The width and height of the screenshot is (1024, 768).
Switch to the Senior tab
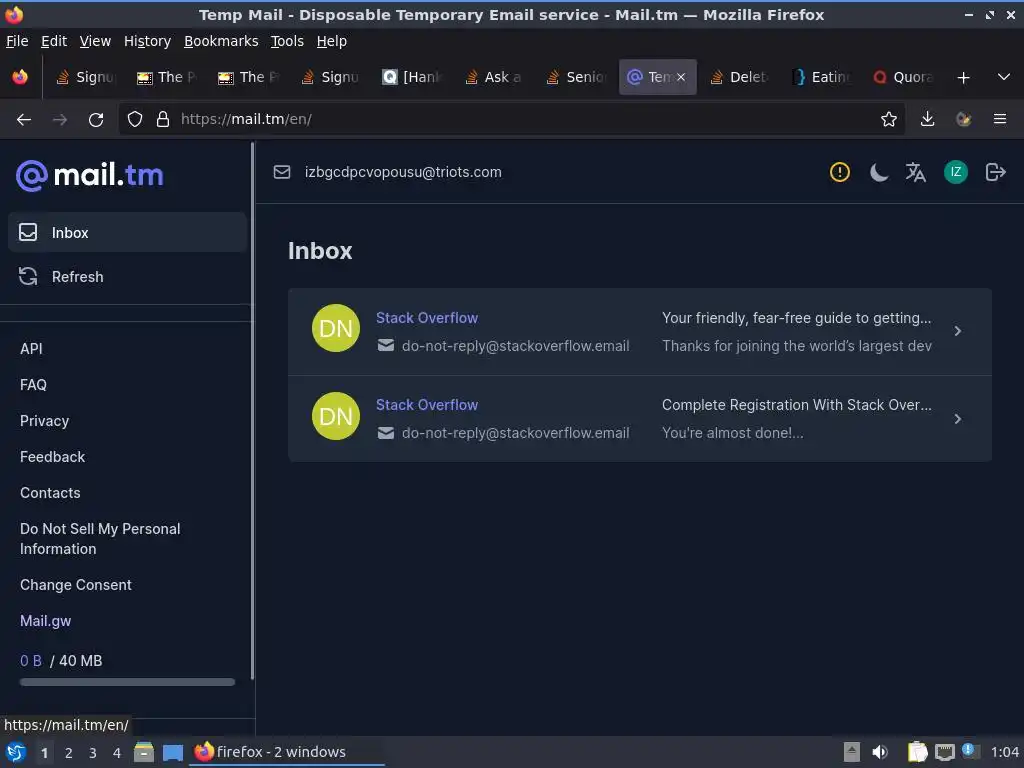pos(577,77)
